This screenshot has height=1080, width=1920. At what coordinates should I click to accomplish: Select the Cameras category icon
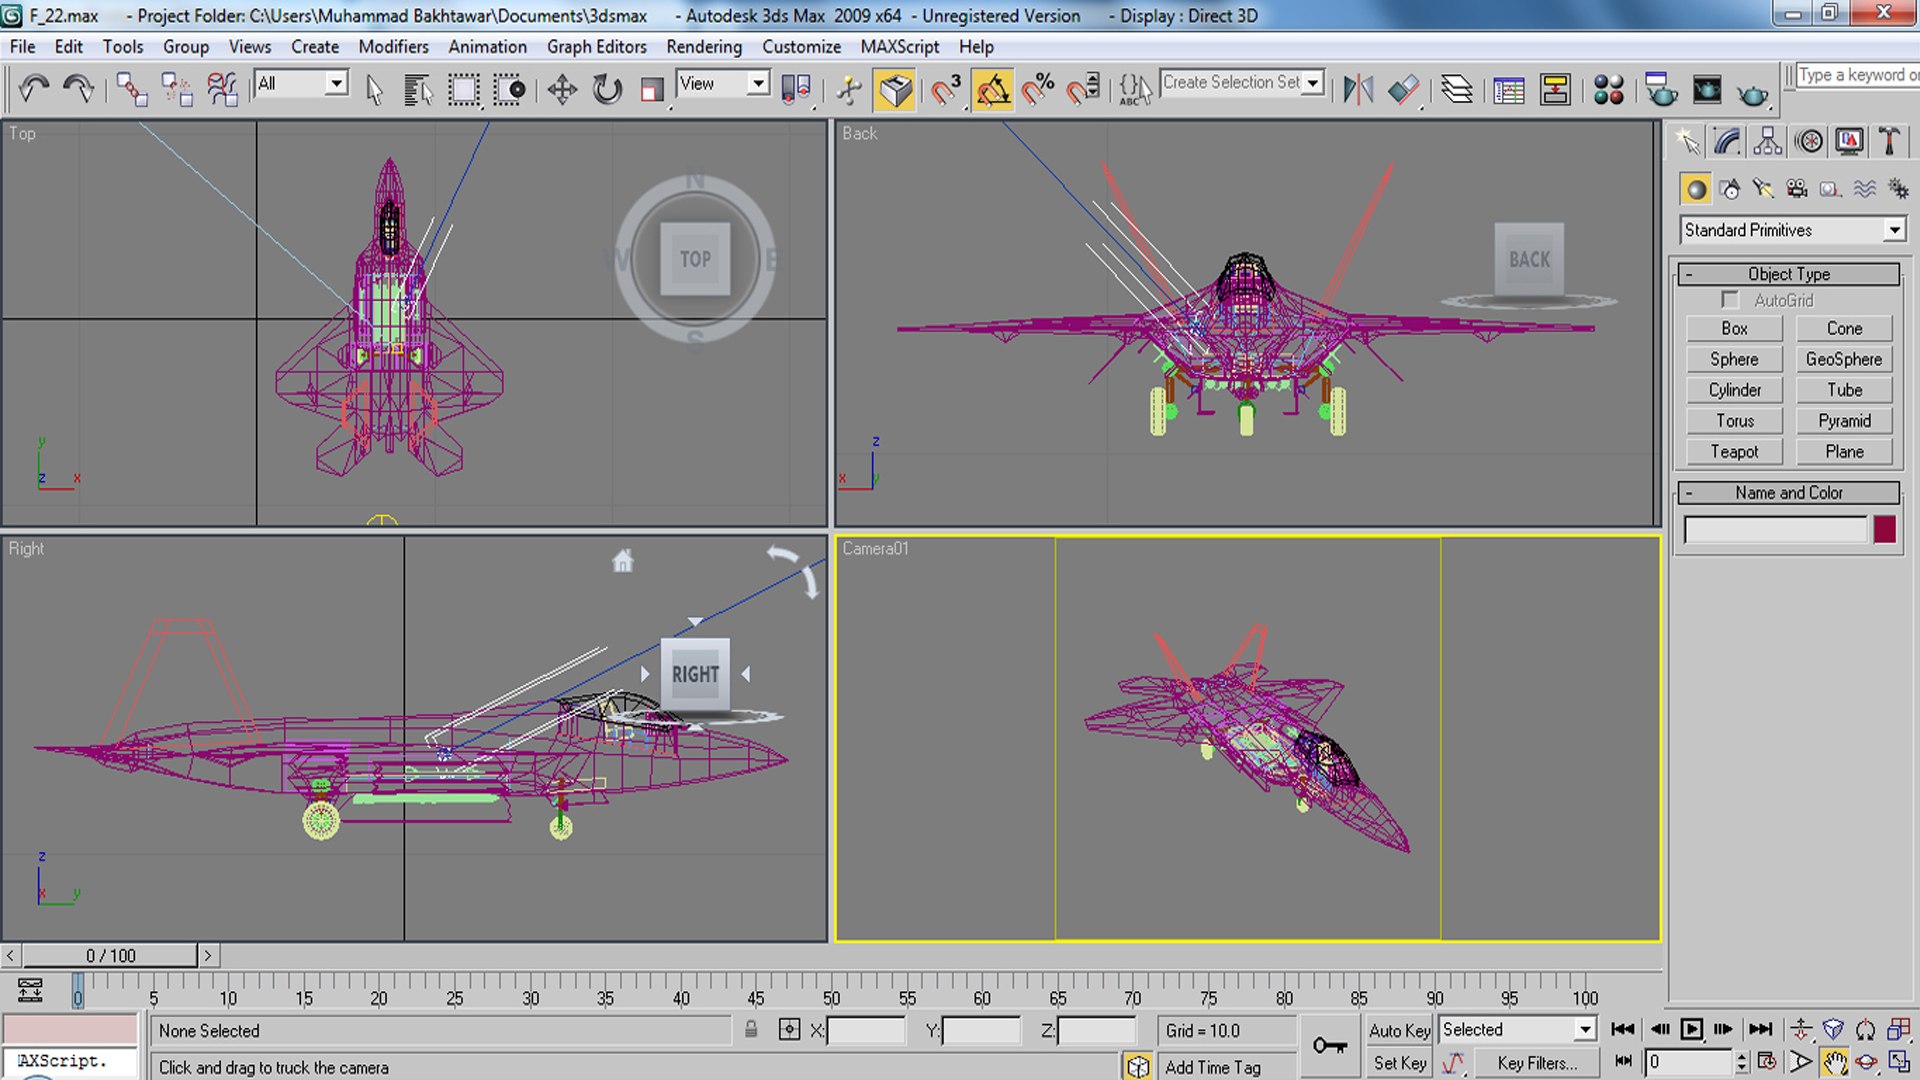click(1797, 189)
